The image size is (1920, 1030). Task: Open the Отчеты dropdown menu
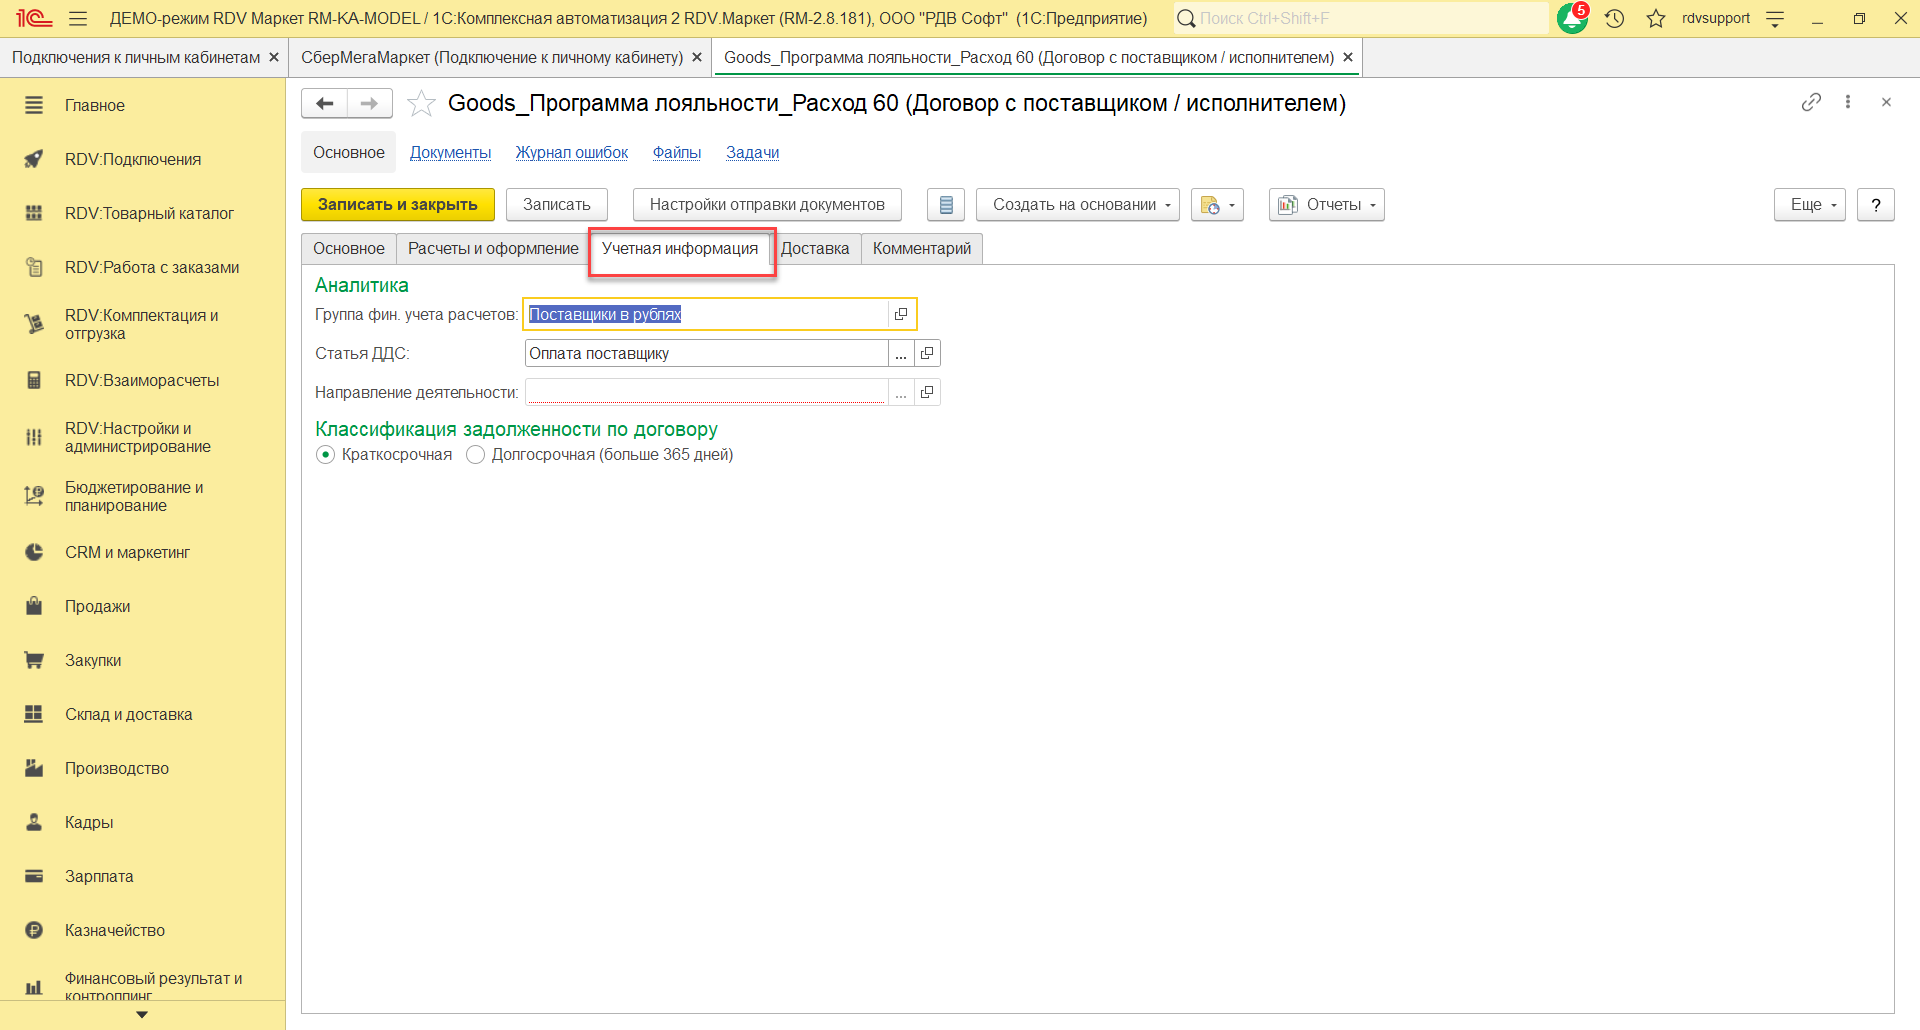click(1326, 205)
